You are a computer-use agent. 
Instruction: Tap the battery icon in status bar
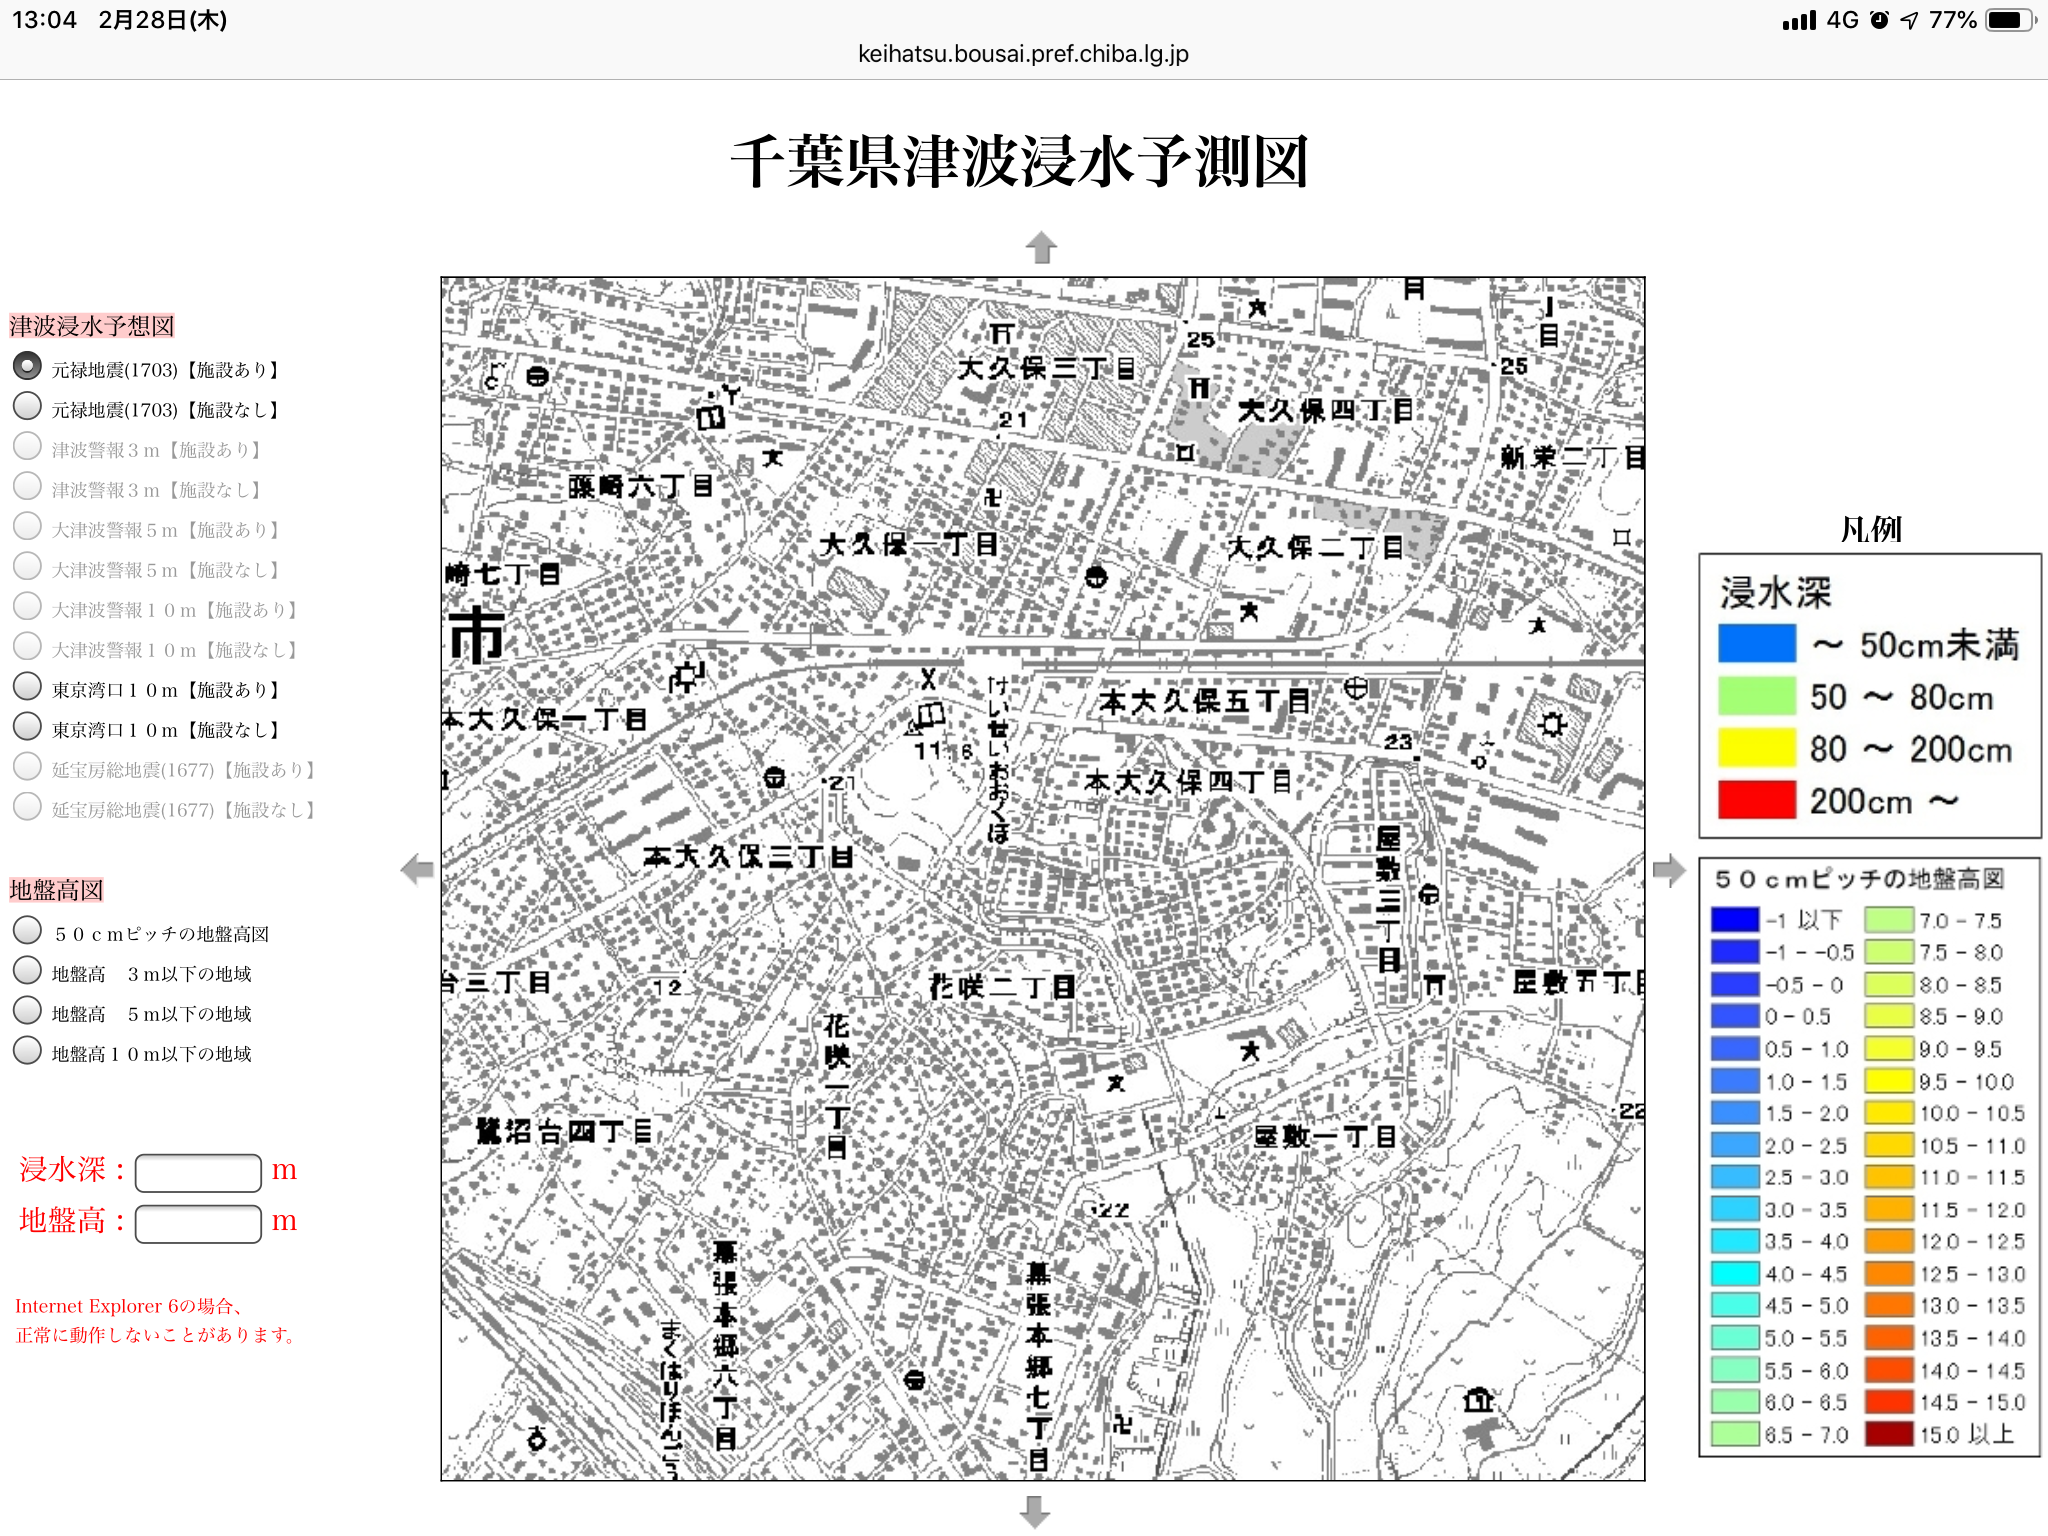coord(2011,20)
